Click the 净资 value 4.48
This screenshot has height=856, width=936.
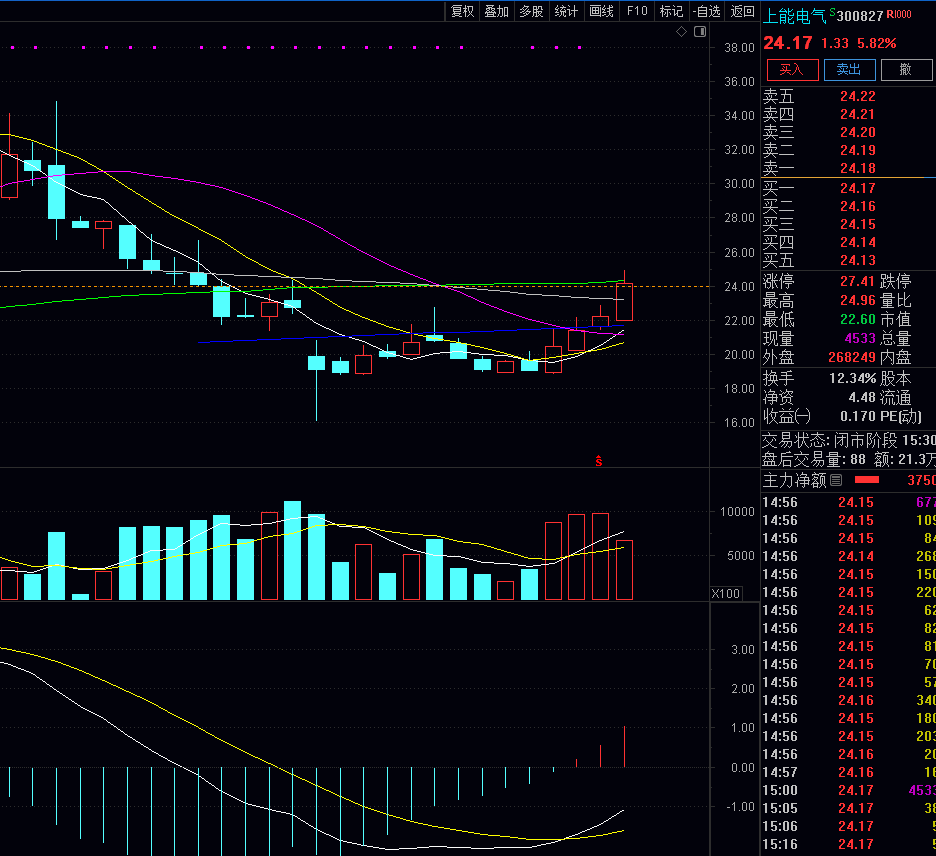(x=862, y=397)
